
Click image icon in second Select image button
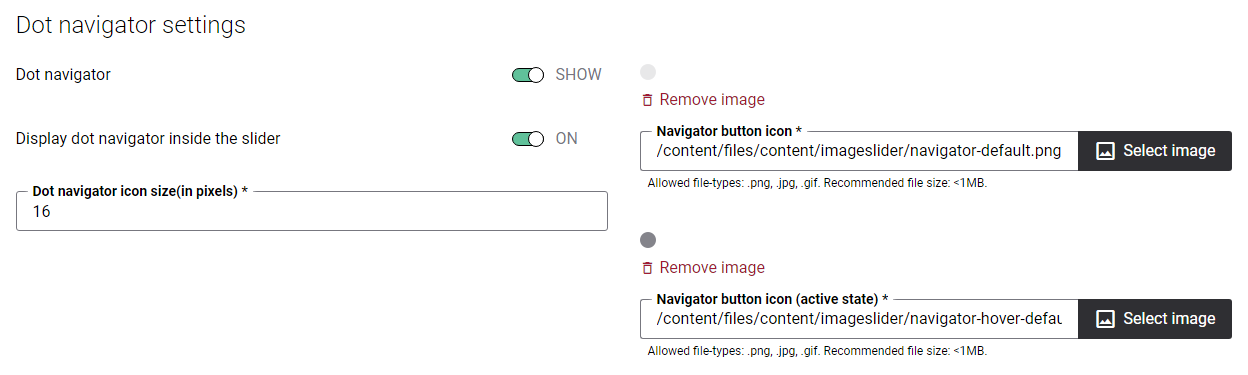click(x=1105, y=319)
